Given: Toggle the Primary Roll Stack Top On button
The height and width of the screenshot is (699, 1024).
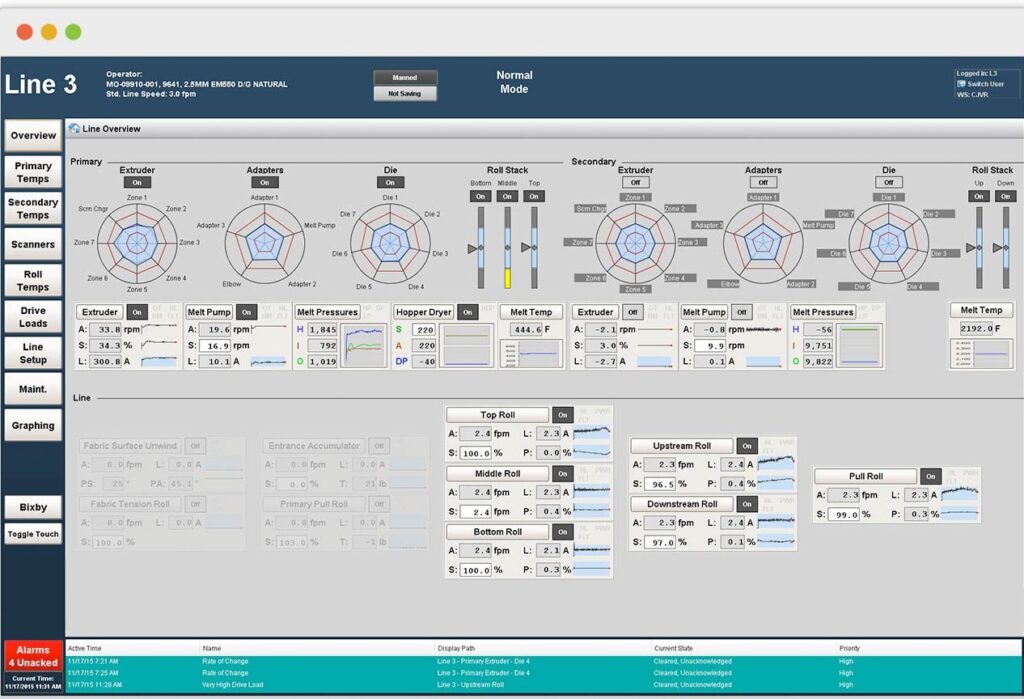Looking at the screenshot, I should point(534,197).
